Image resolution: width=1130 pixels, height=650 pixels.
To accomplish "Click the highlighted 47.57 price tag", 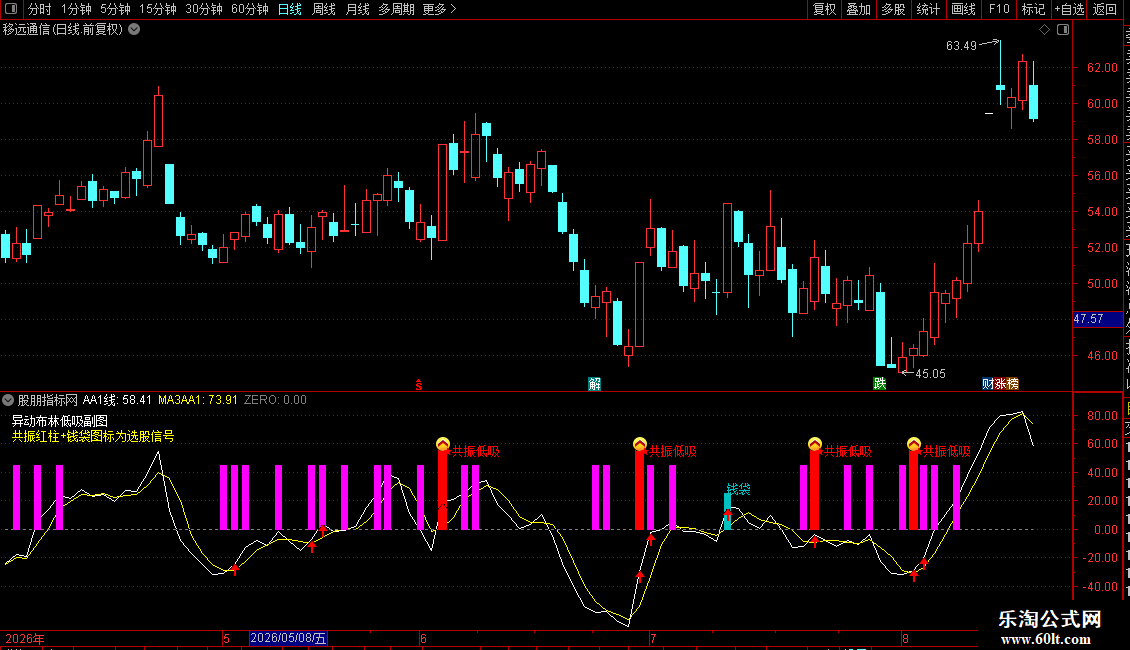I will click(1097, 319).
